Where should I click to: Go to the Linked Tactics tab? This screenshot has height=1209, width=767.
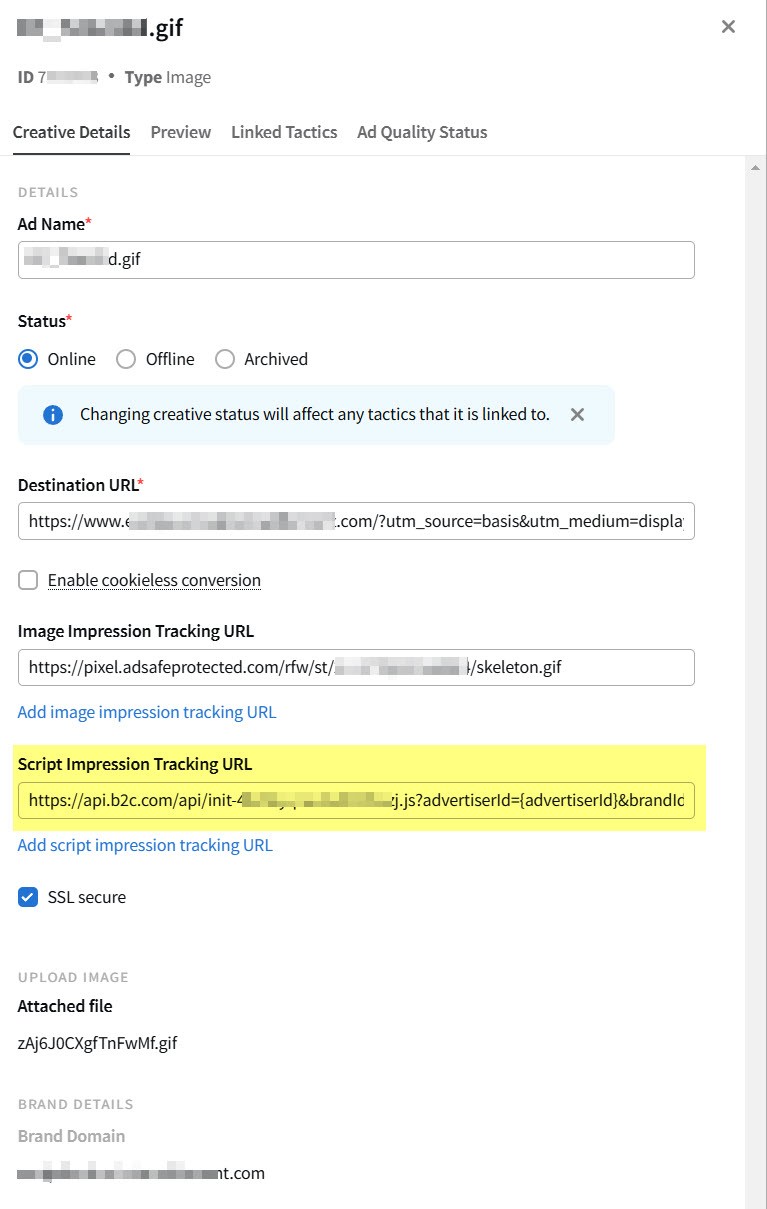[x=284, y=132]
